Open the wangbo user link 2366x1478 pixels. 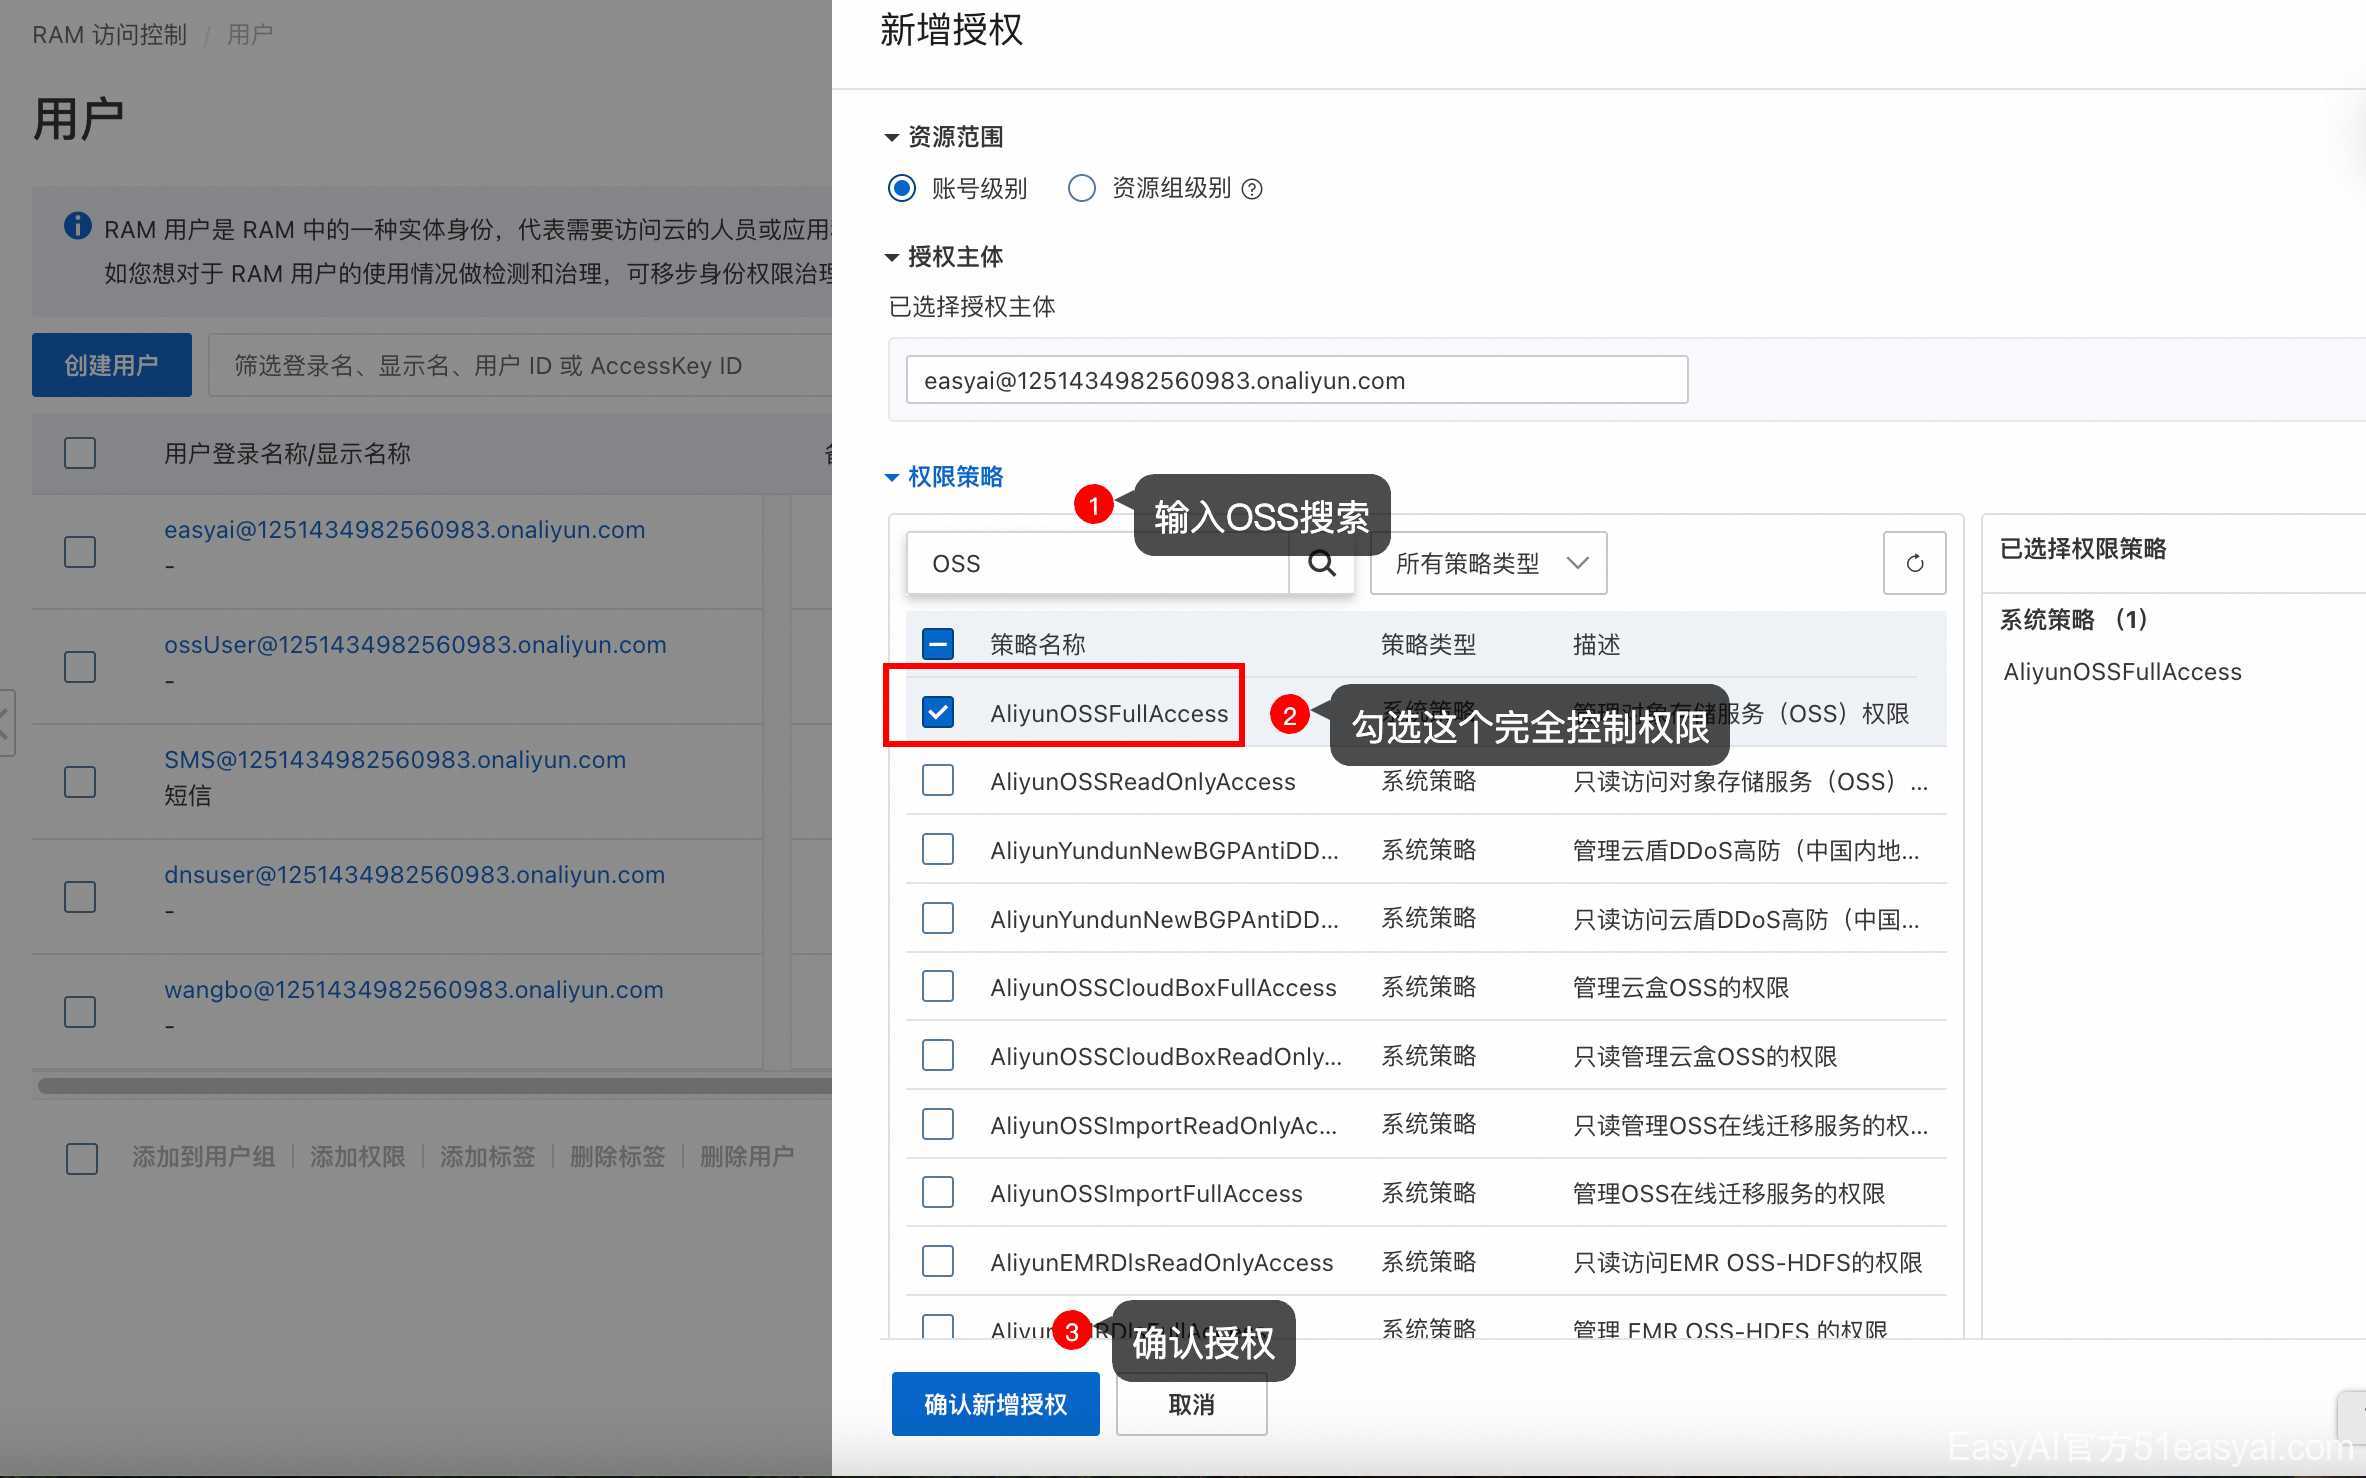413,990
